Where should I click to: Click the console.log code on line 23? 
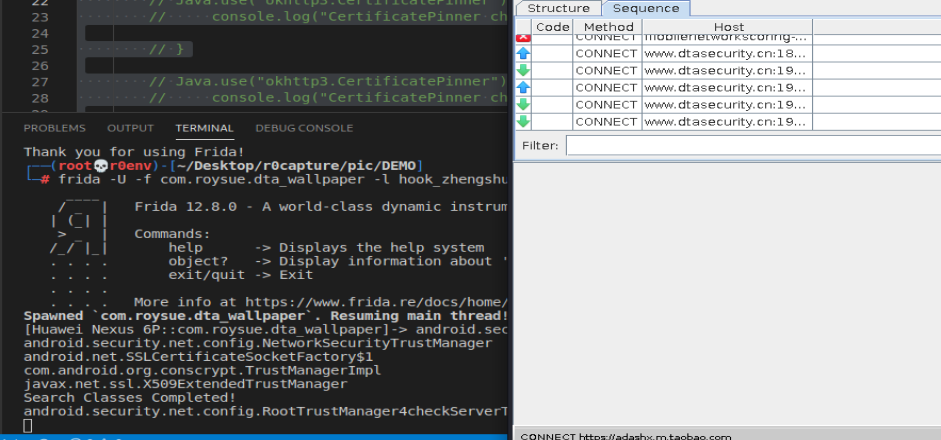click(359, 17)
